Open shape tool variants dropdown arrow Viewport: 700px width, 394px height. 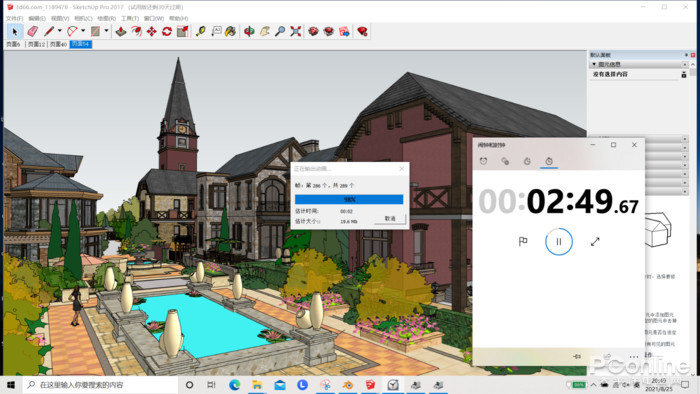click(106, 31)
